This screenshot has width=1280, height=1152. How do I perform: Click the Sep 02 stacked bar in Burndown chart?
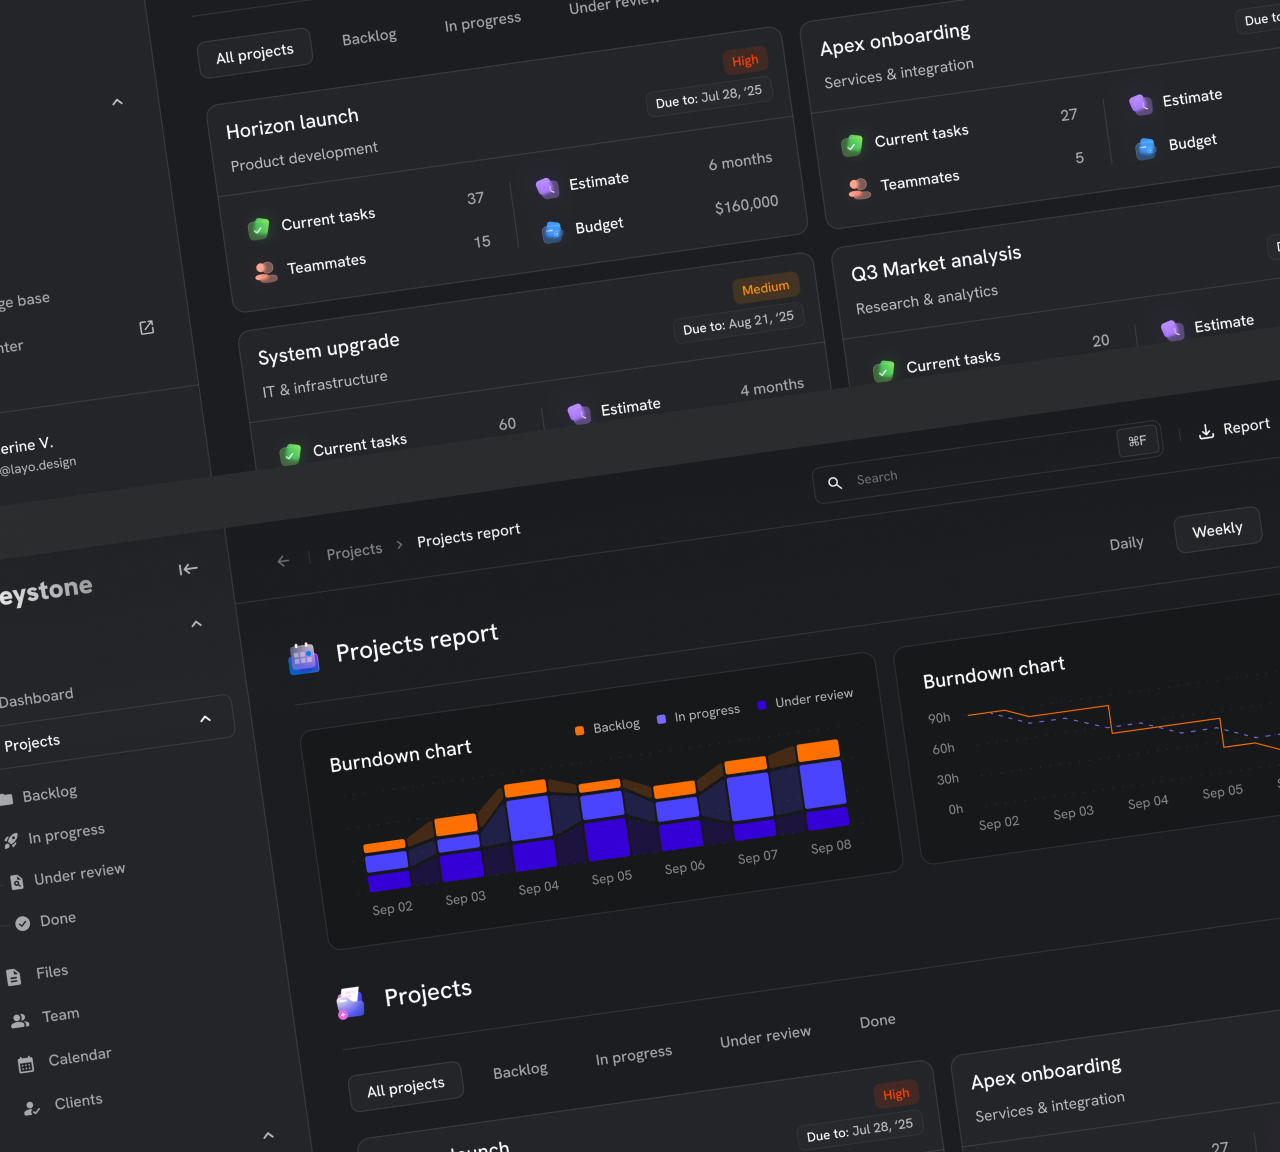pos(387,865)
